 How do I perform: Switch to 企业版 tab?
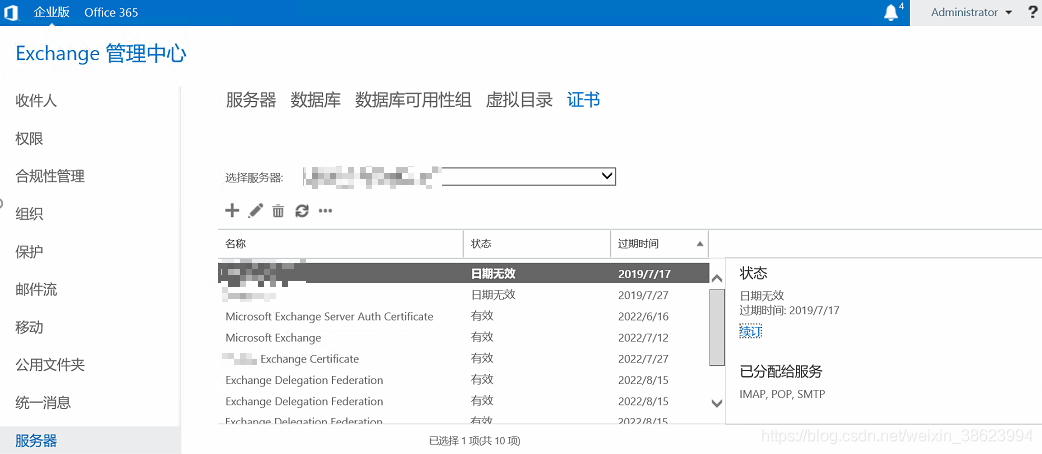pyautogui.click(x=51, y=13)
